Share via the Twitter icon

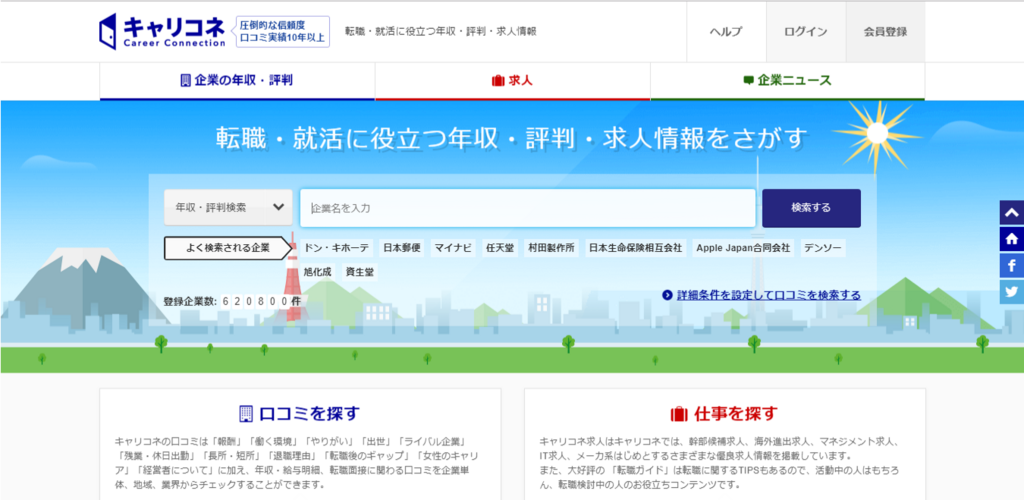pos(1012,292)
